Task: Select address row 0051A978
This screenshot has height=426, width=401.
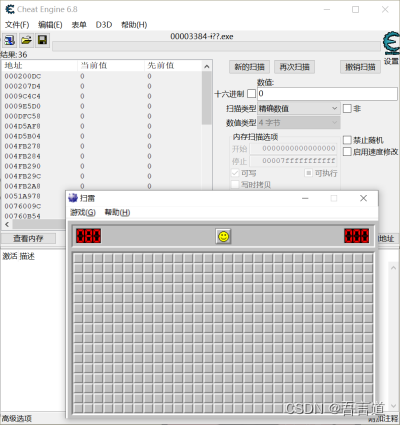Action: pyautogui.click(x=33, y=196)
